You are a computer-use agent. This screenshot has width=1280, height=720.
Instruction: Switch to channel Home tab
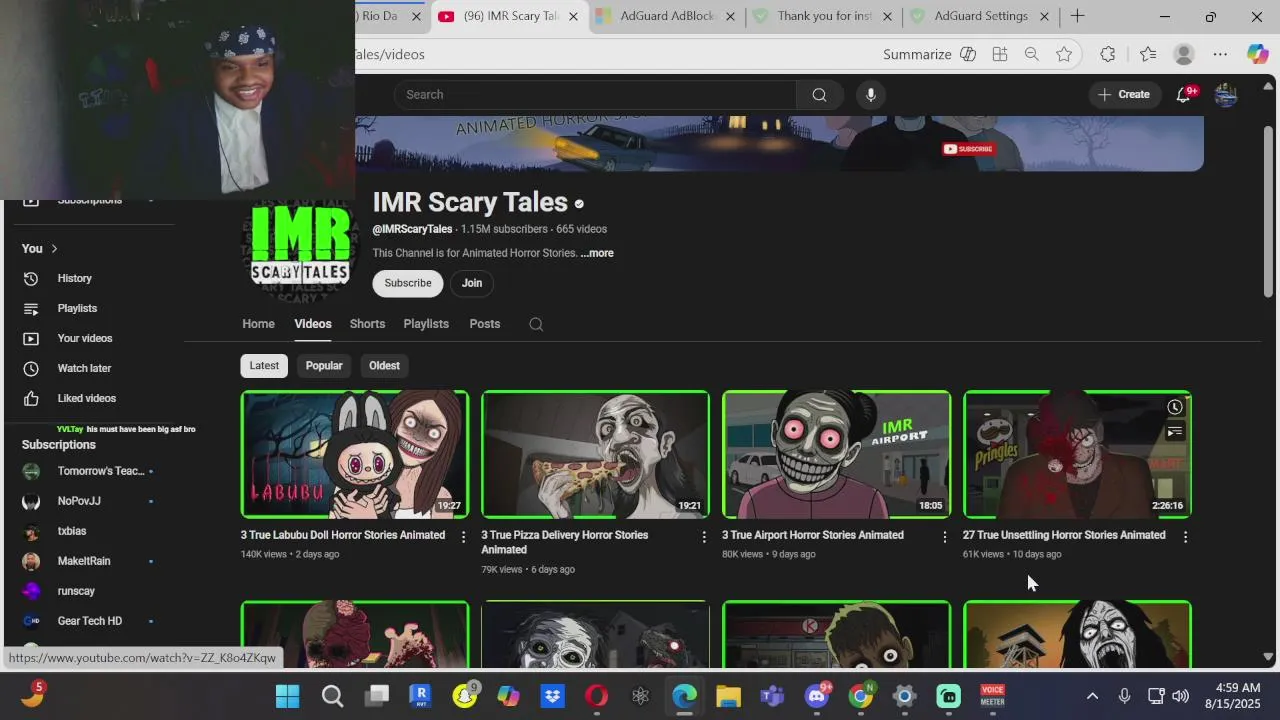coord(258,324)
